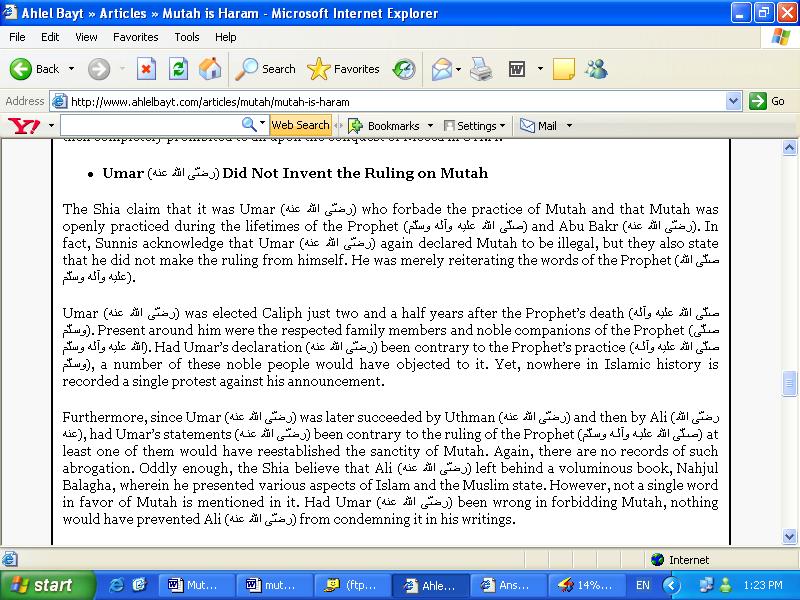
Task: Click the greyed-out Forward arrow button
Action: (x=98, y=69)
